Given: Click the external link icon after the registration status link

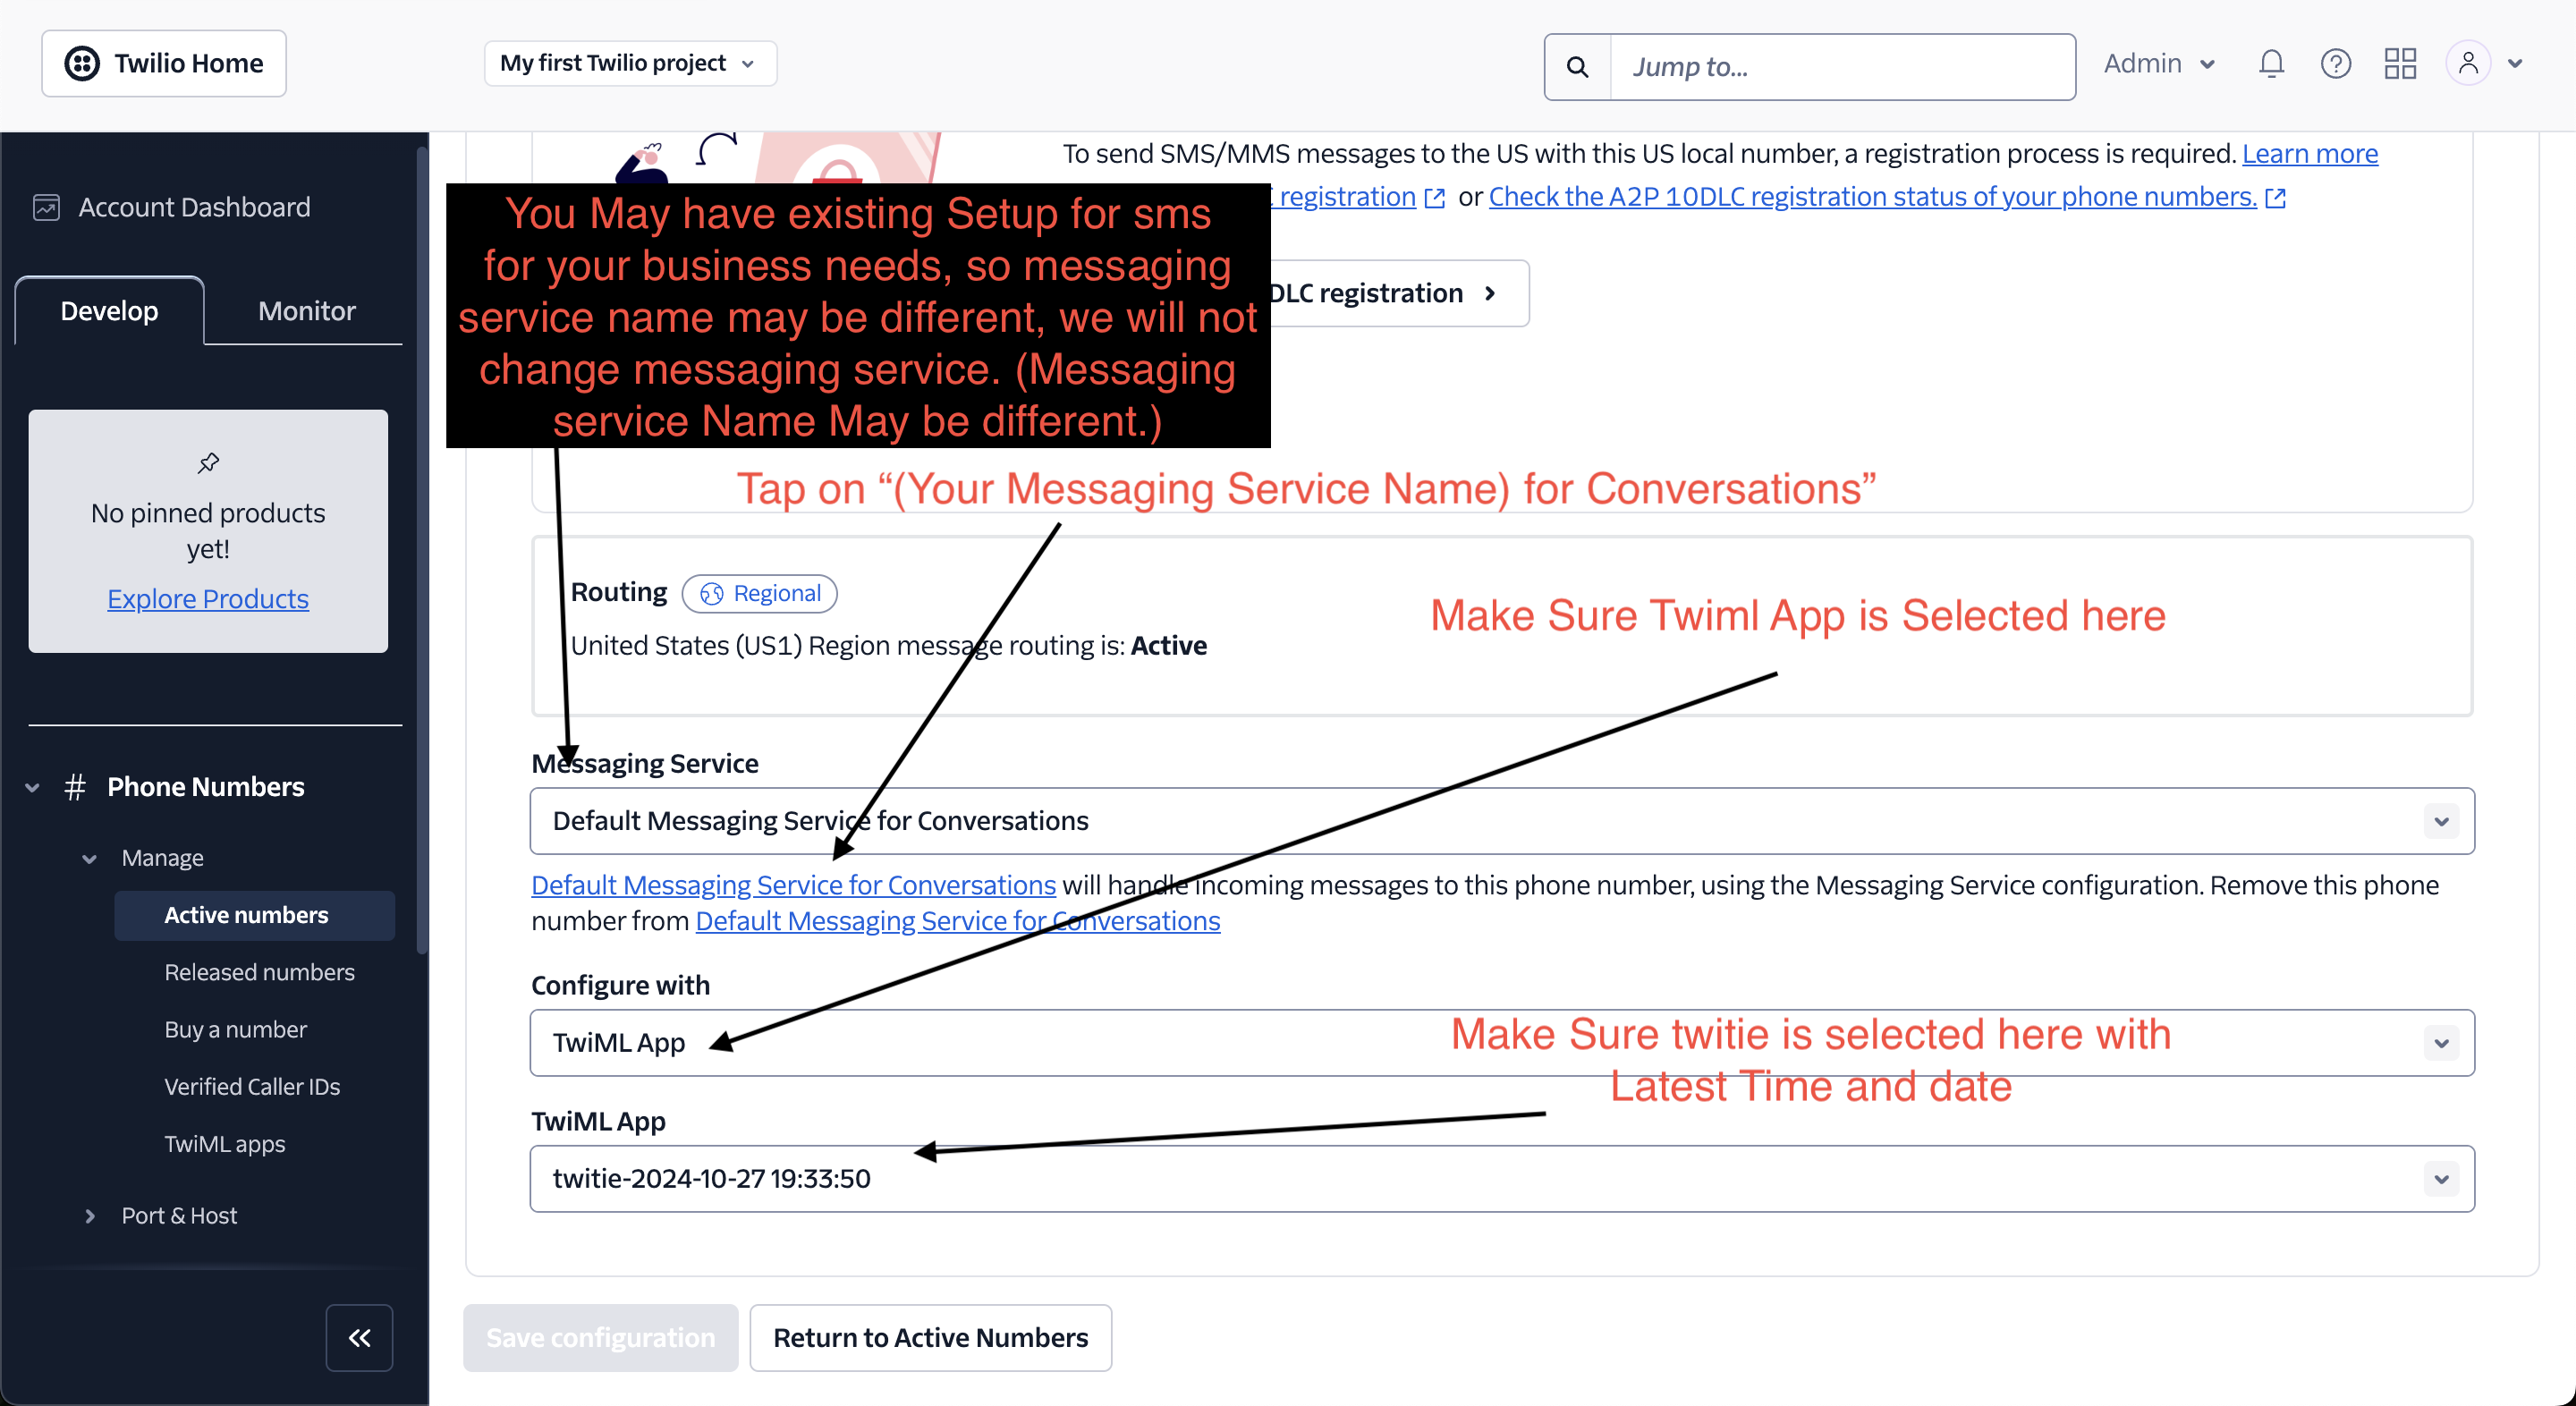Looking at the screenshot, I should click(x=2275, y=197).
